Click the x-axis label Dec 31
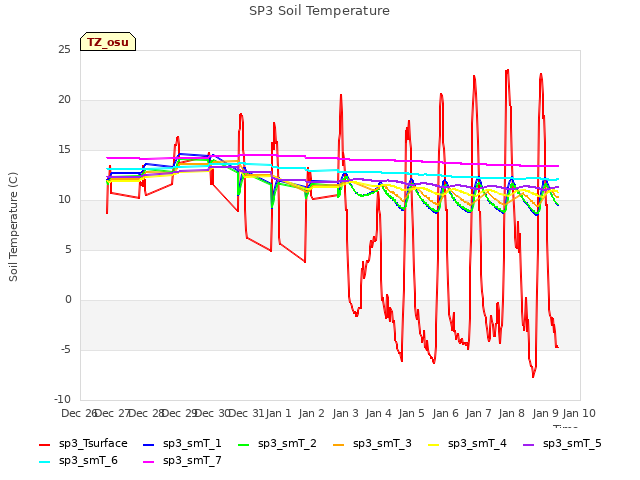640x480 pixels. point(247,413)
